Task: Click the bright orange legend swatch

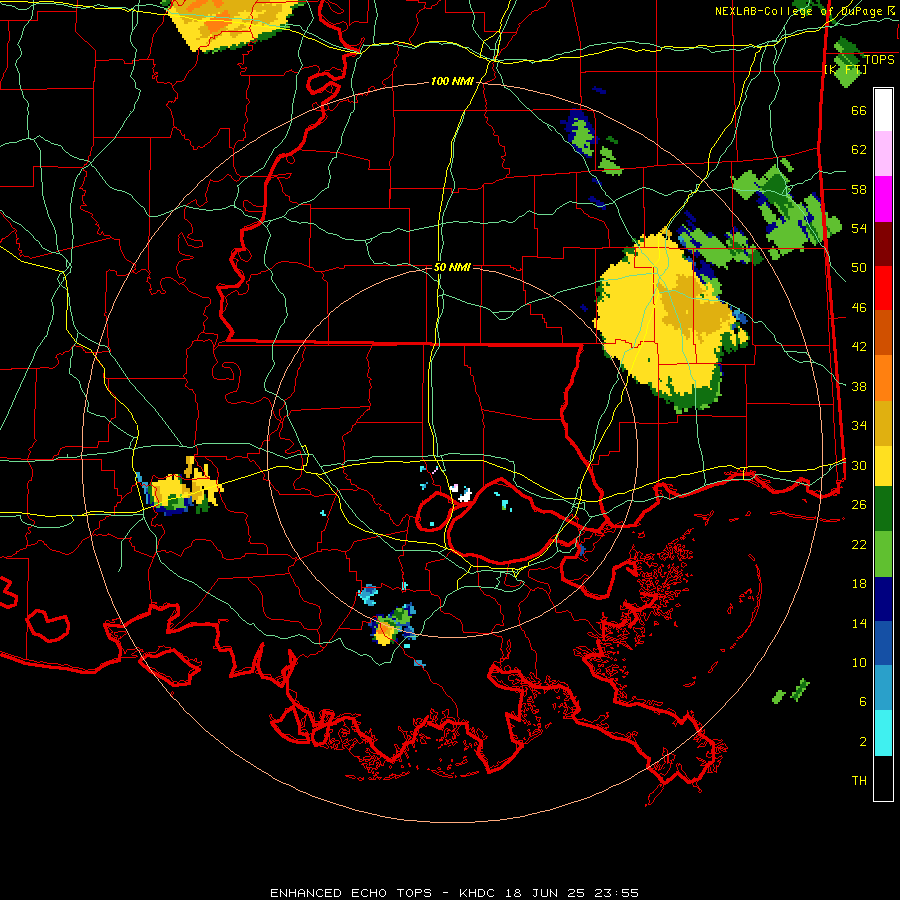Action: pyautogui.click(x=883, y=378)
